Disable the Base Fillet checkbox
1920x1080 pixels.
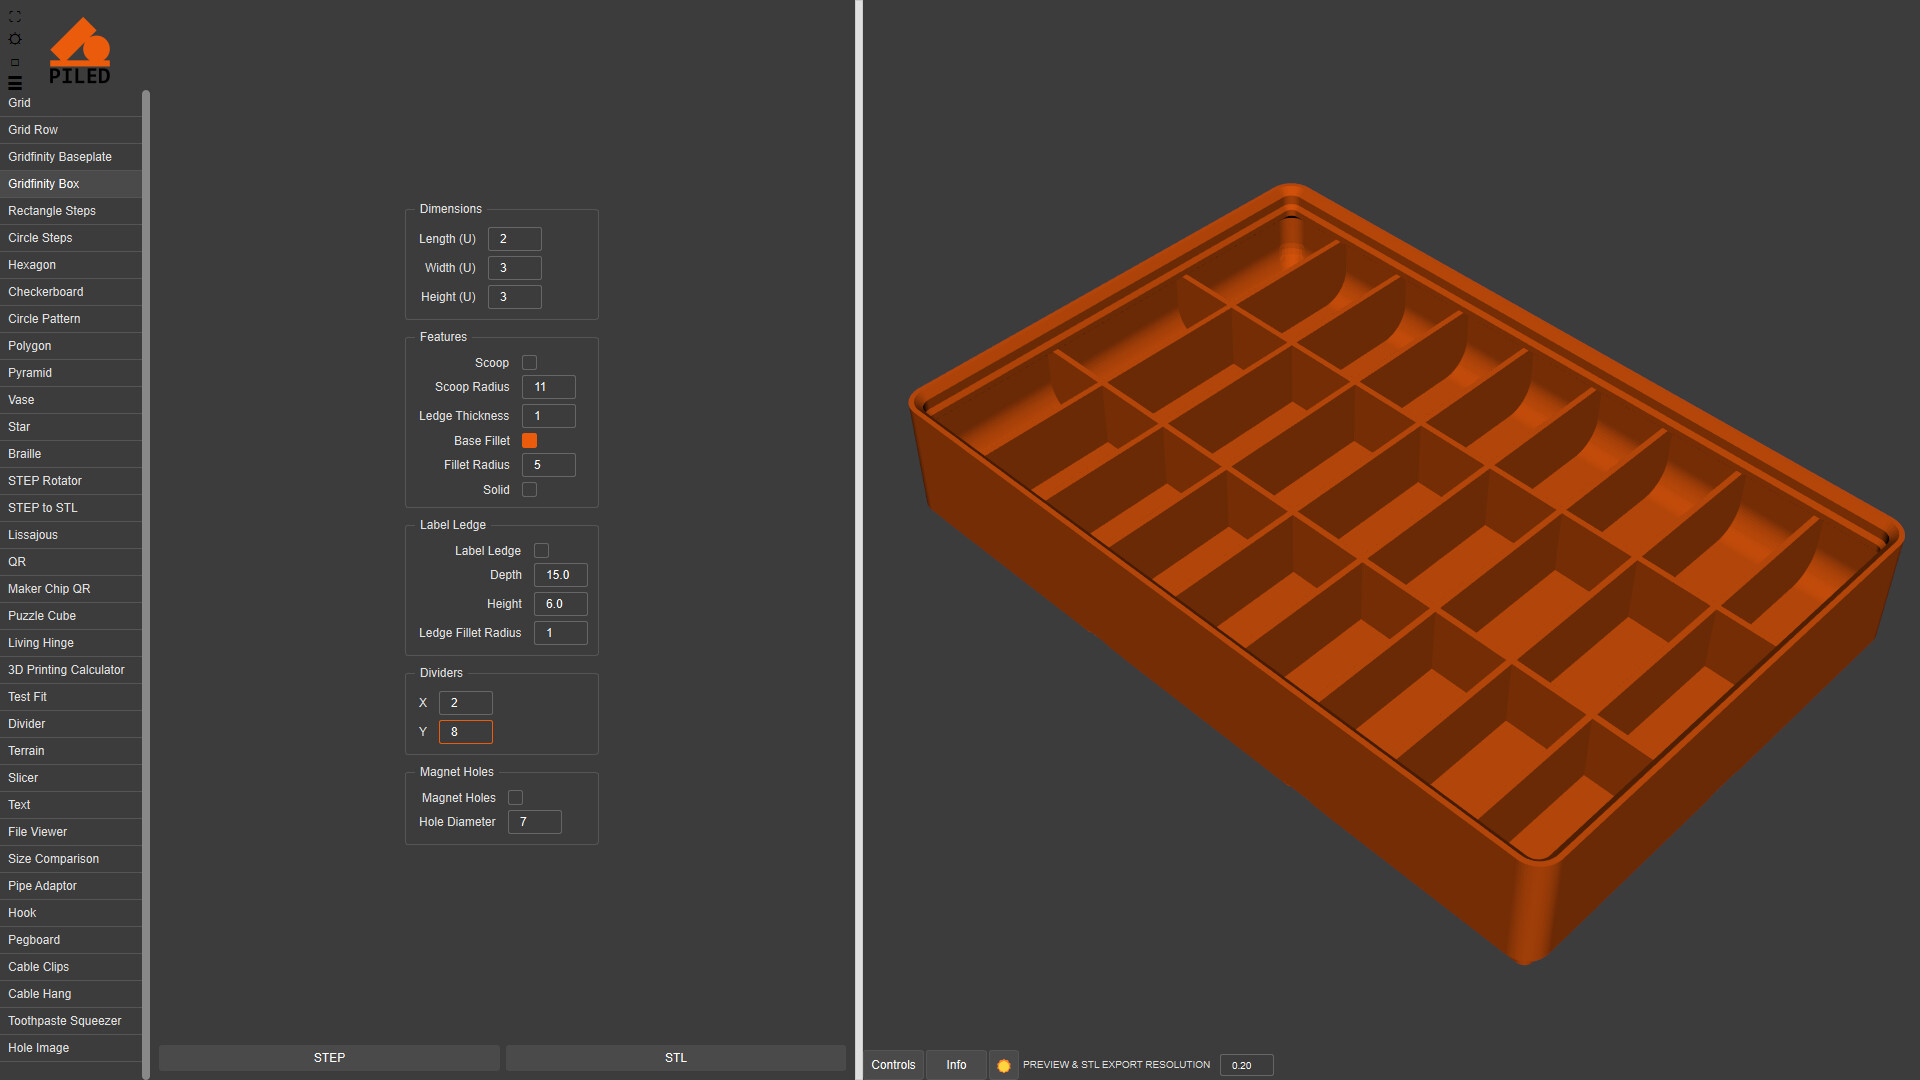tap(530, 441)
